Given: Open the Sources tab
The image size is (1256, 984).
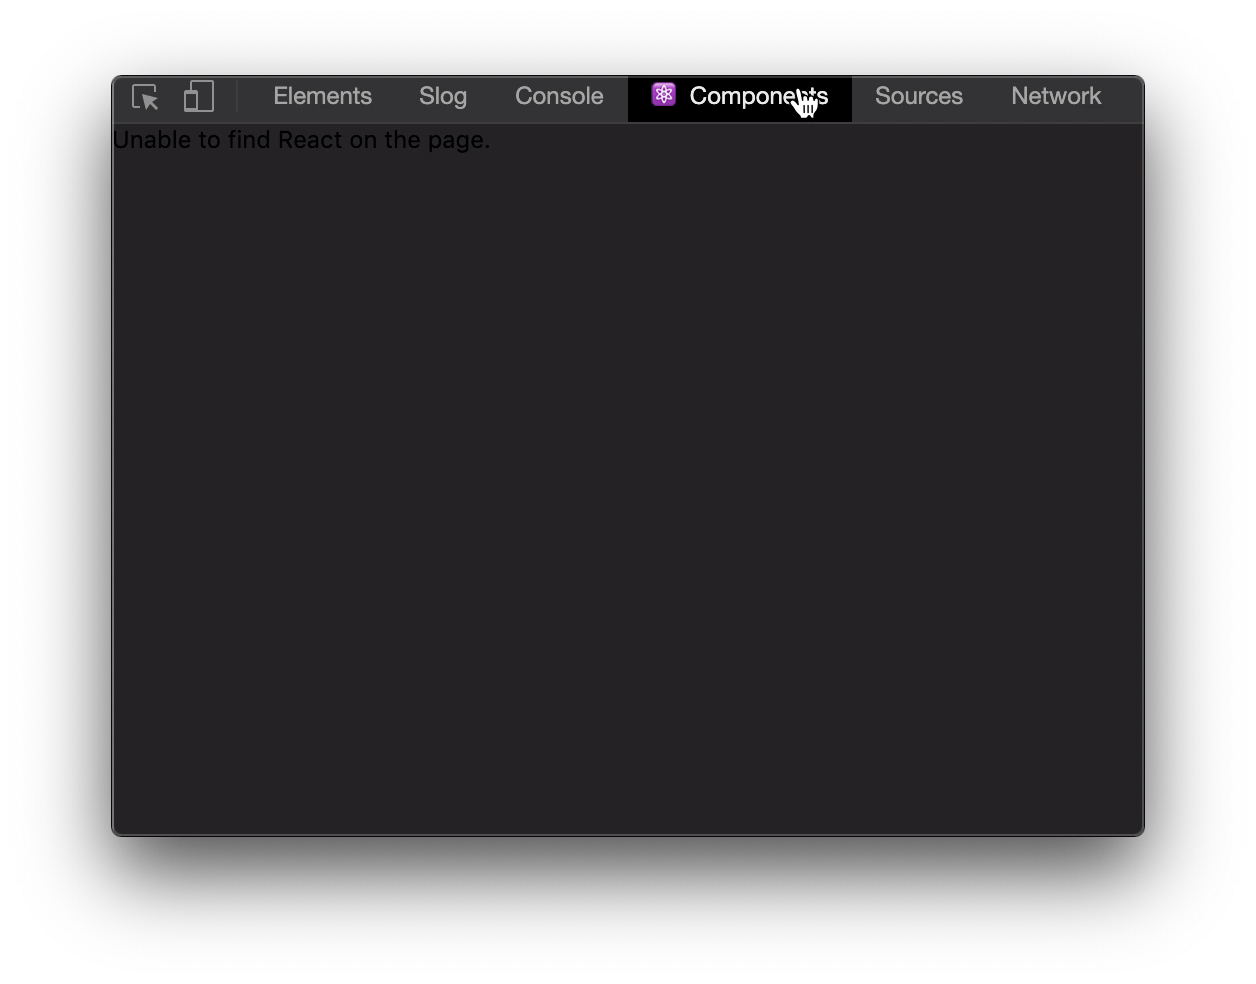Looking at the screenshot, I should coord(918,96).
